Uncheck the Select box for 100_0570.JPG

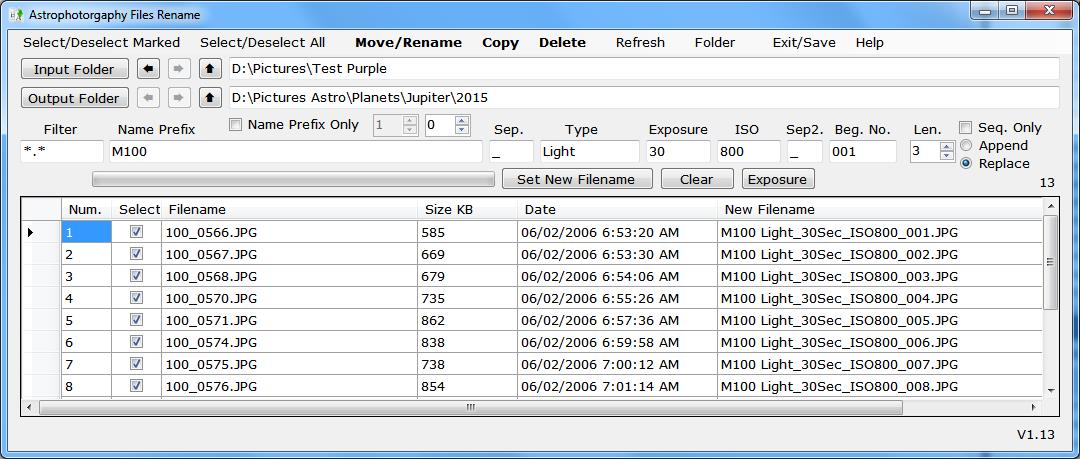(x=137, y=298)
